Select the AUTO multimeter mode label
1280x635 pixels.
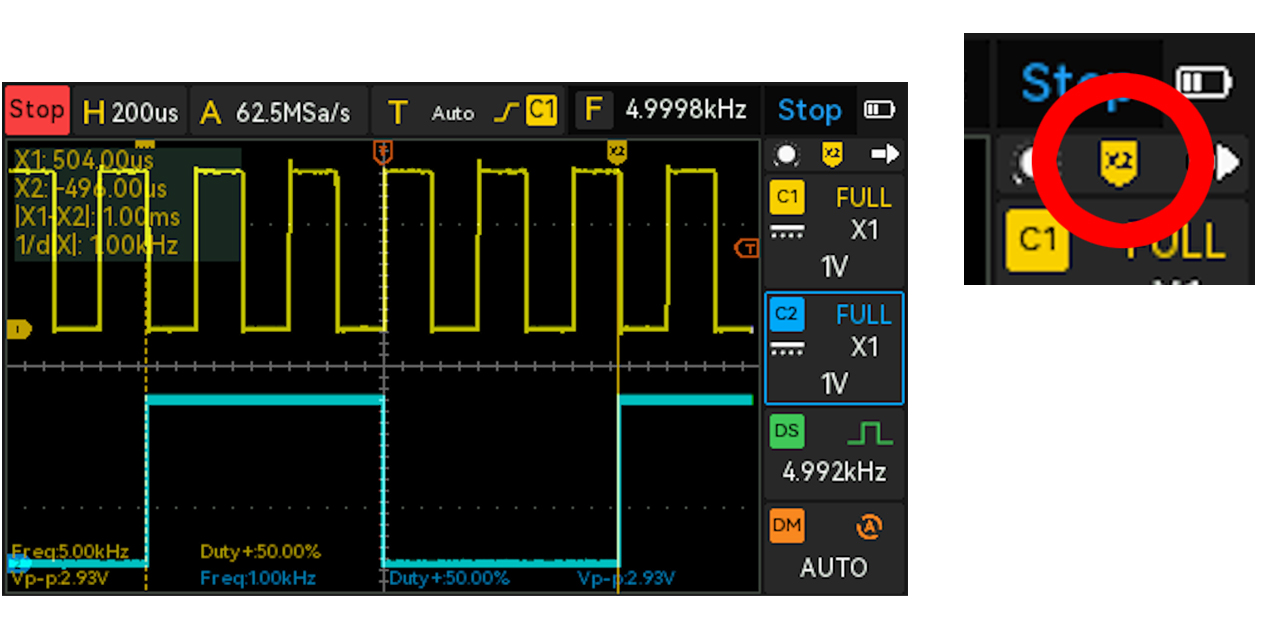(x=834, y=568)
